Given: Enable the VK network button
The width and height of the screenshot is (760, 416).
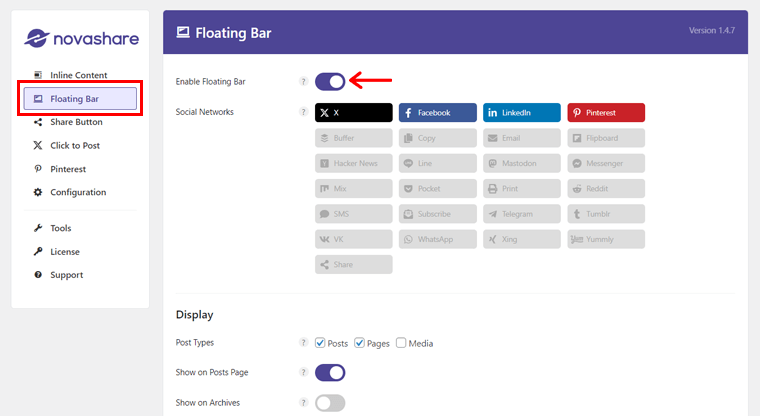Looking at the screenshot, I should click(354, 239).
